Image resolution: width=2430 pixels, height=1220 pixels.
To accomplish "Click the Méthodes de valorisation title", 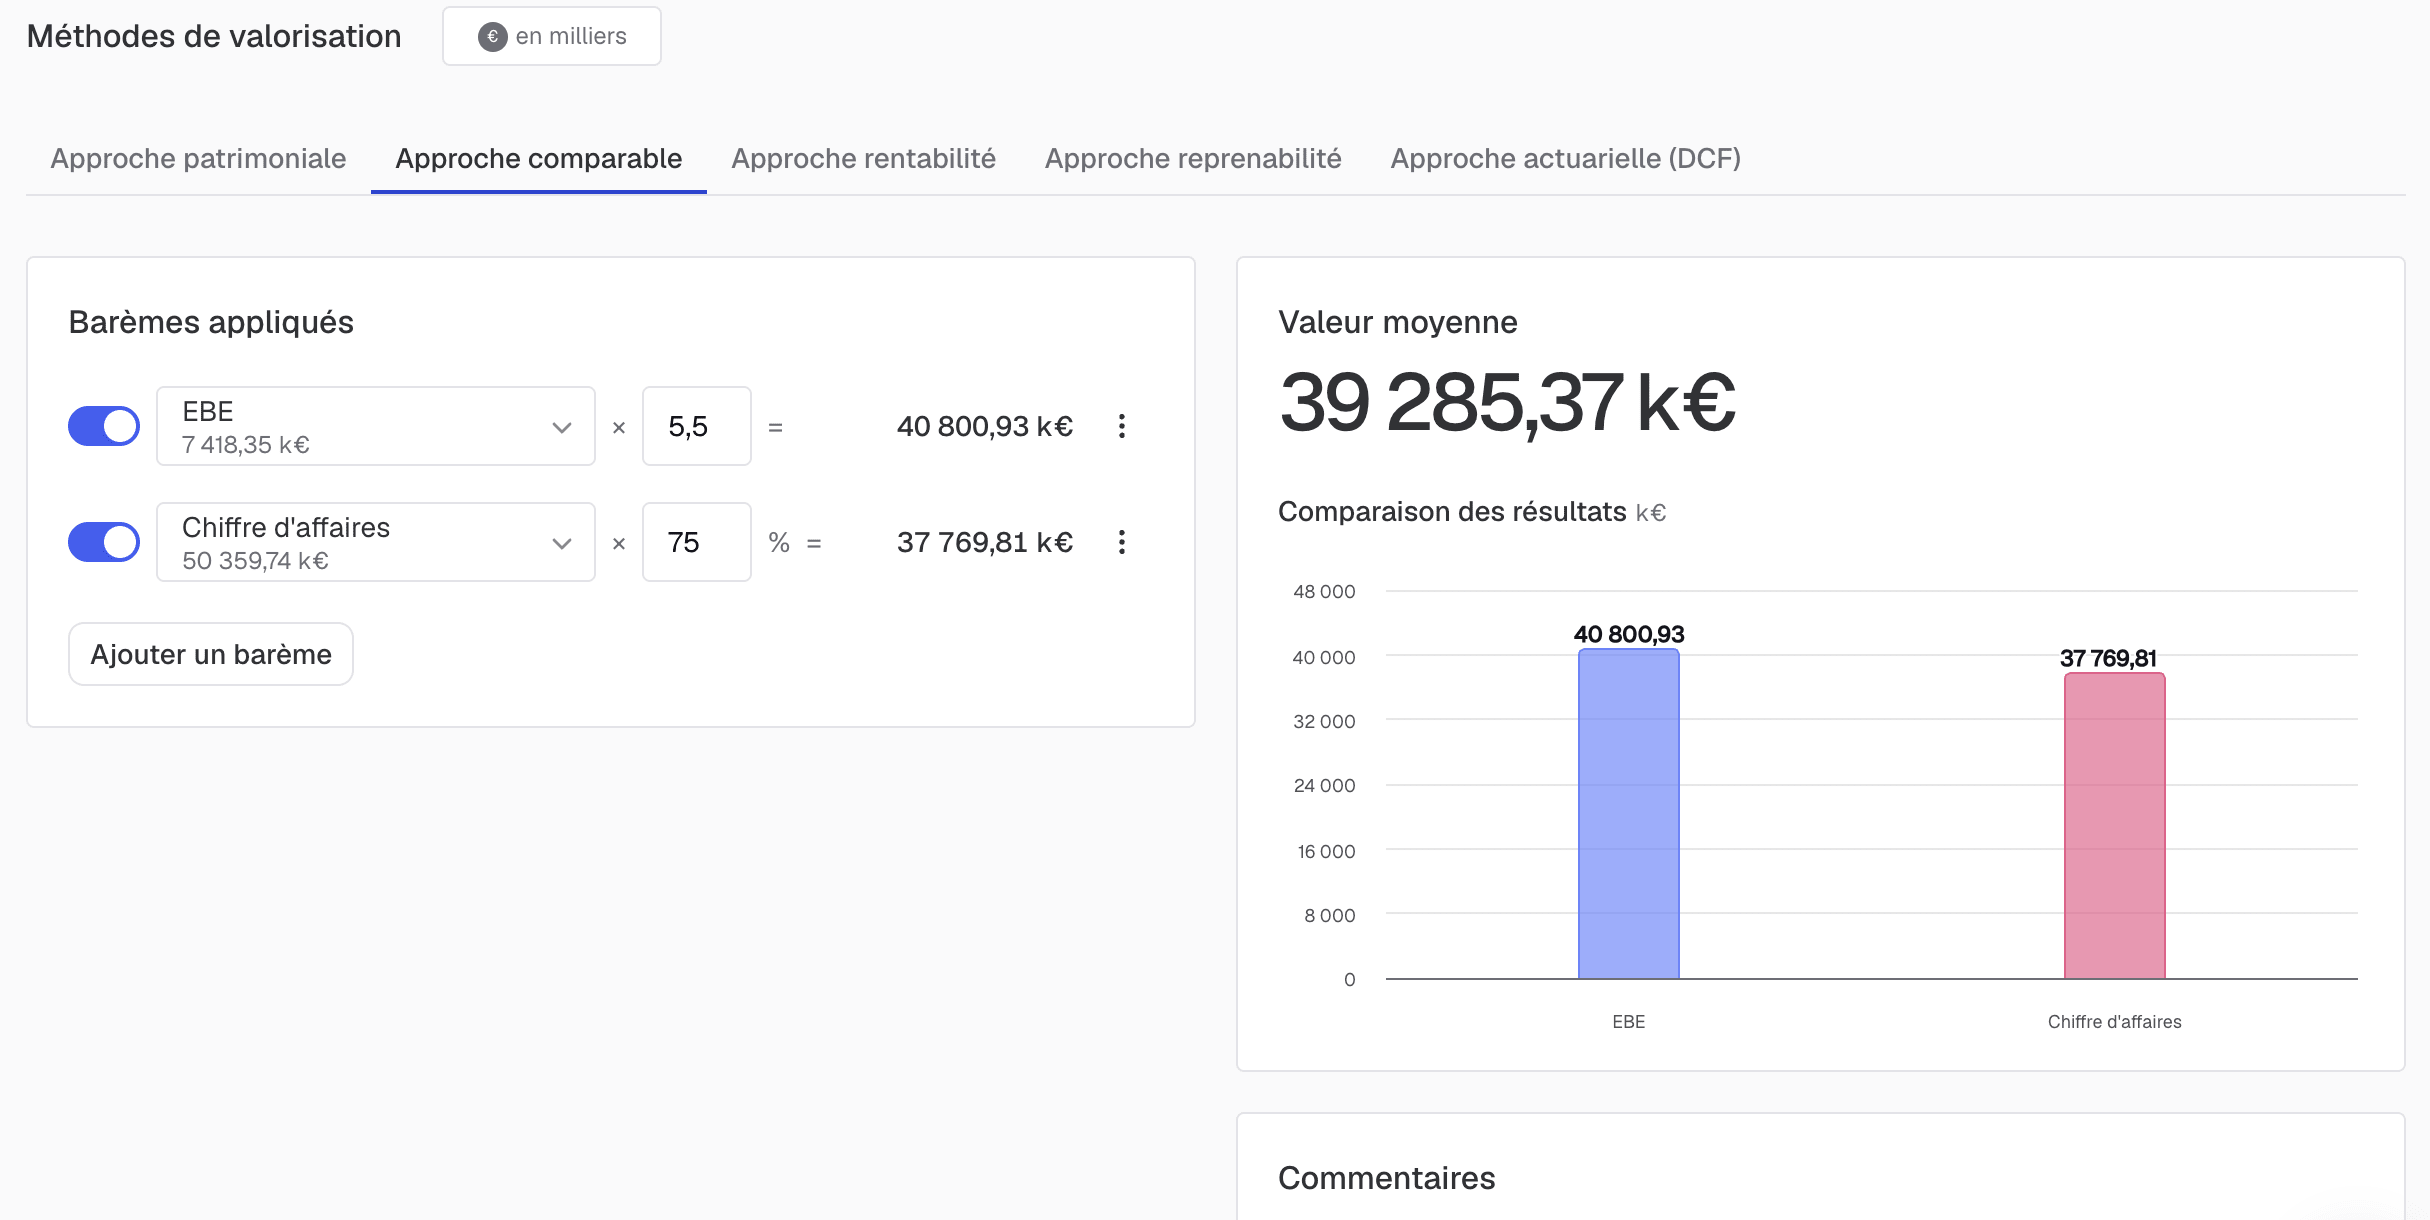I will pos(214,36).
